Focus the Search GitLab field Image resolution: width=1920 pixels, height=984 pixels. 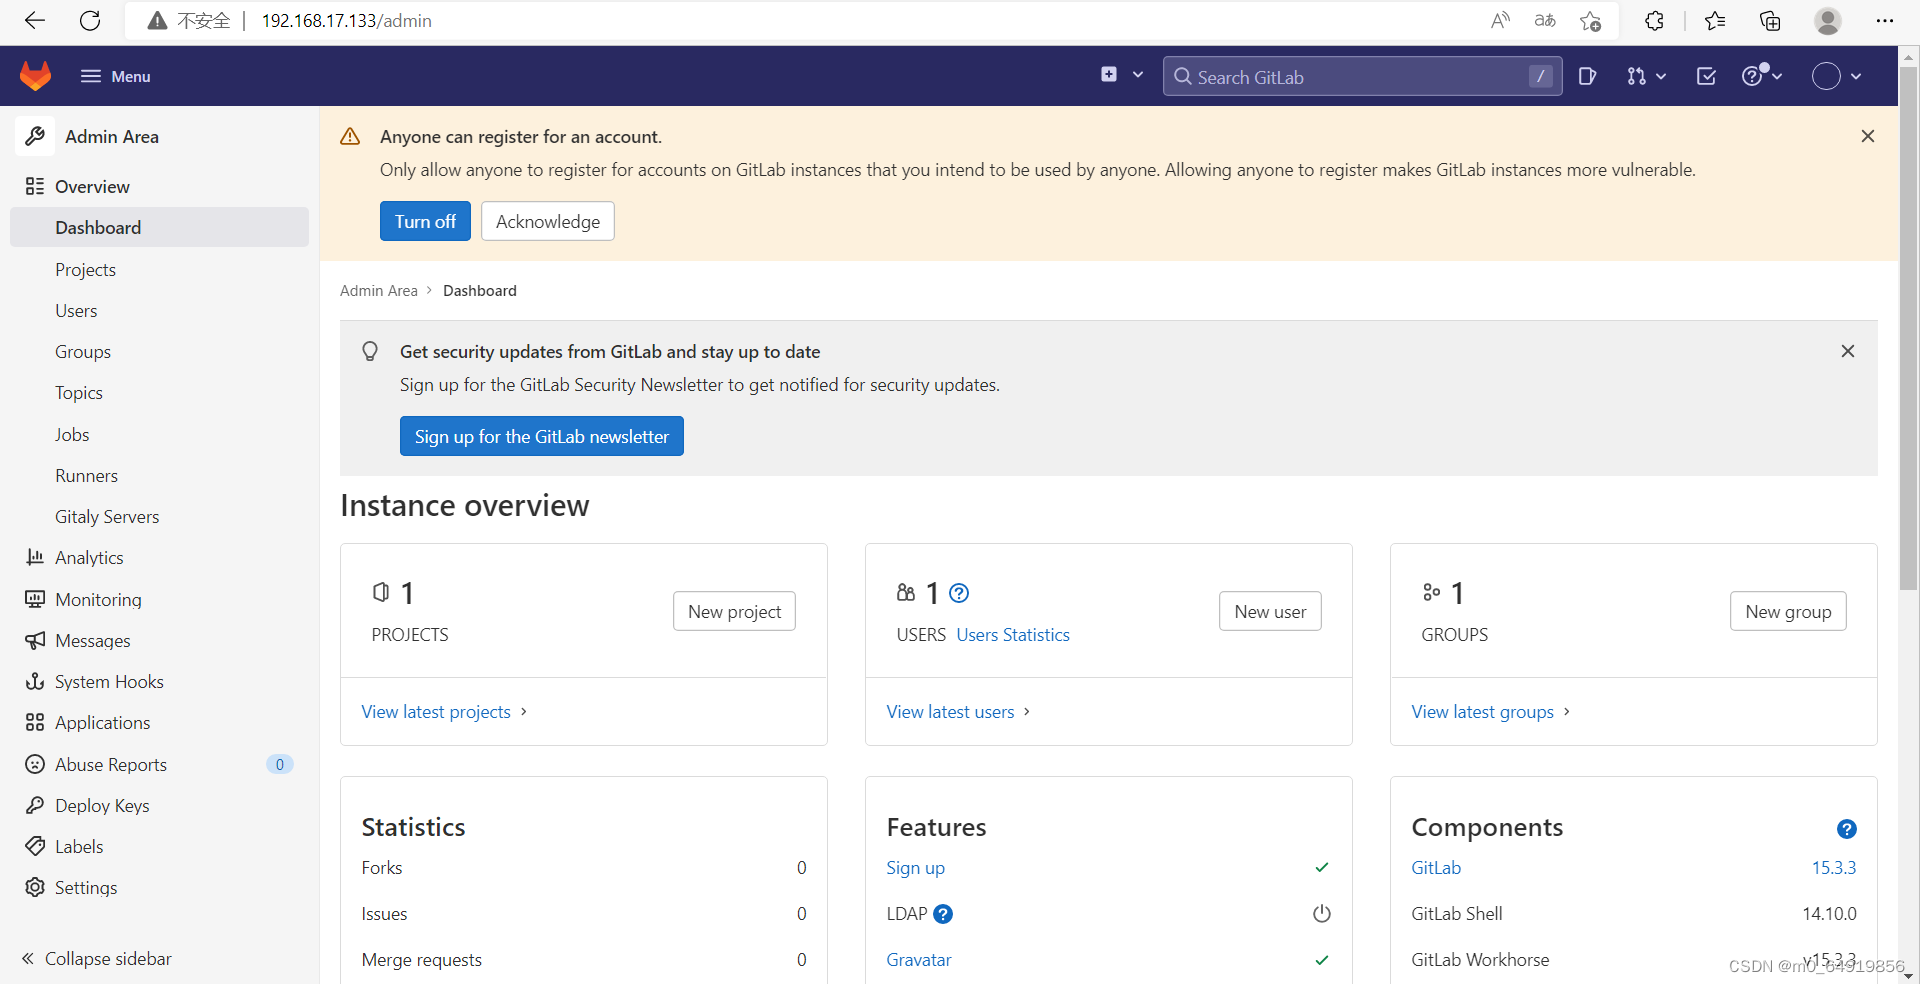tap(1362, 76)
